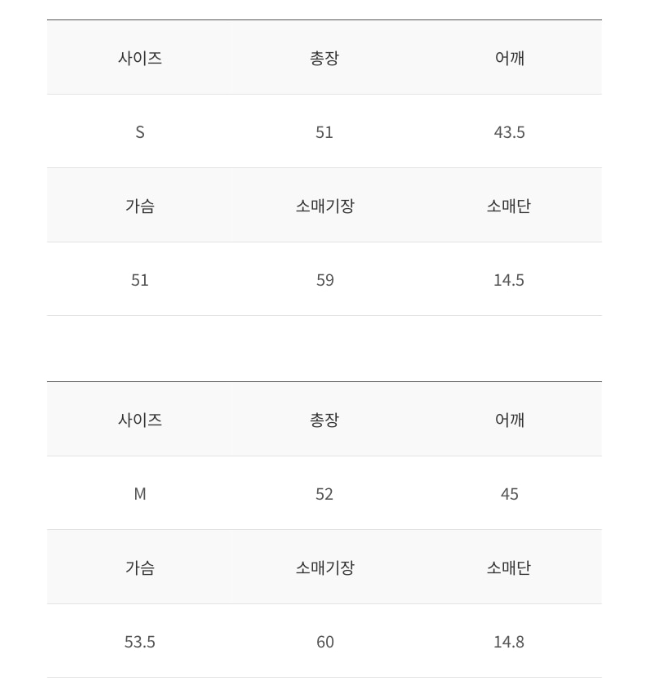Click 사이즈 header in the M table

point(140,420)
